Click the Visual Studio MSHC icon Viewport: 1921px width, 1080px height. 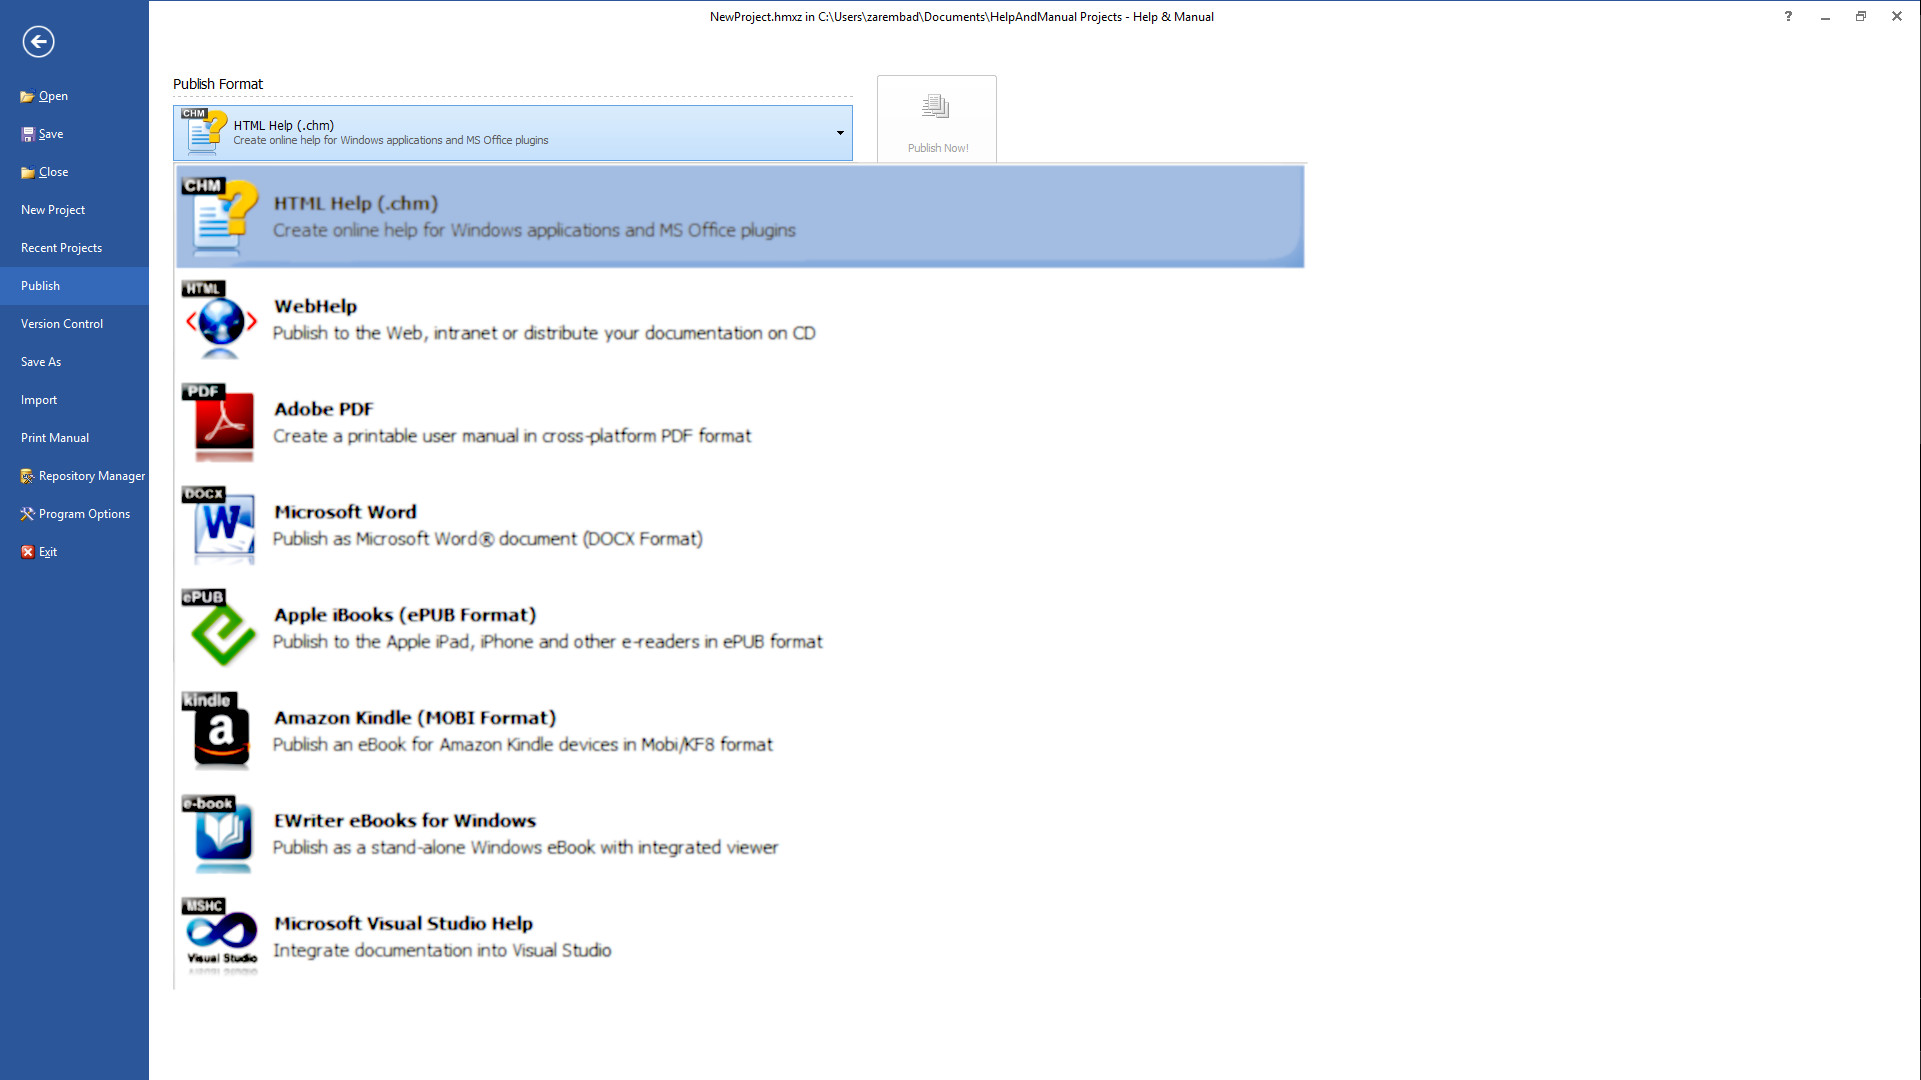pos(220,937)
